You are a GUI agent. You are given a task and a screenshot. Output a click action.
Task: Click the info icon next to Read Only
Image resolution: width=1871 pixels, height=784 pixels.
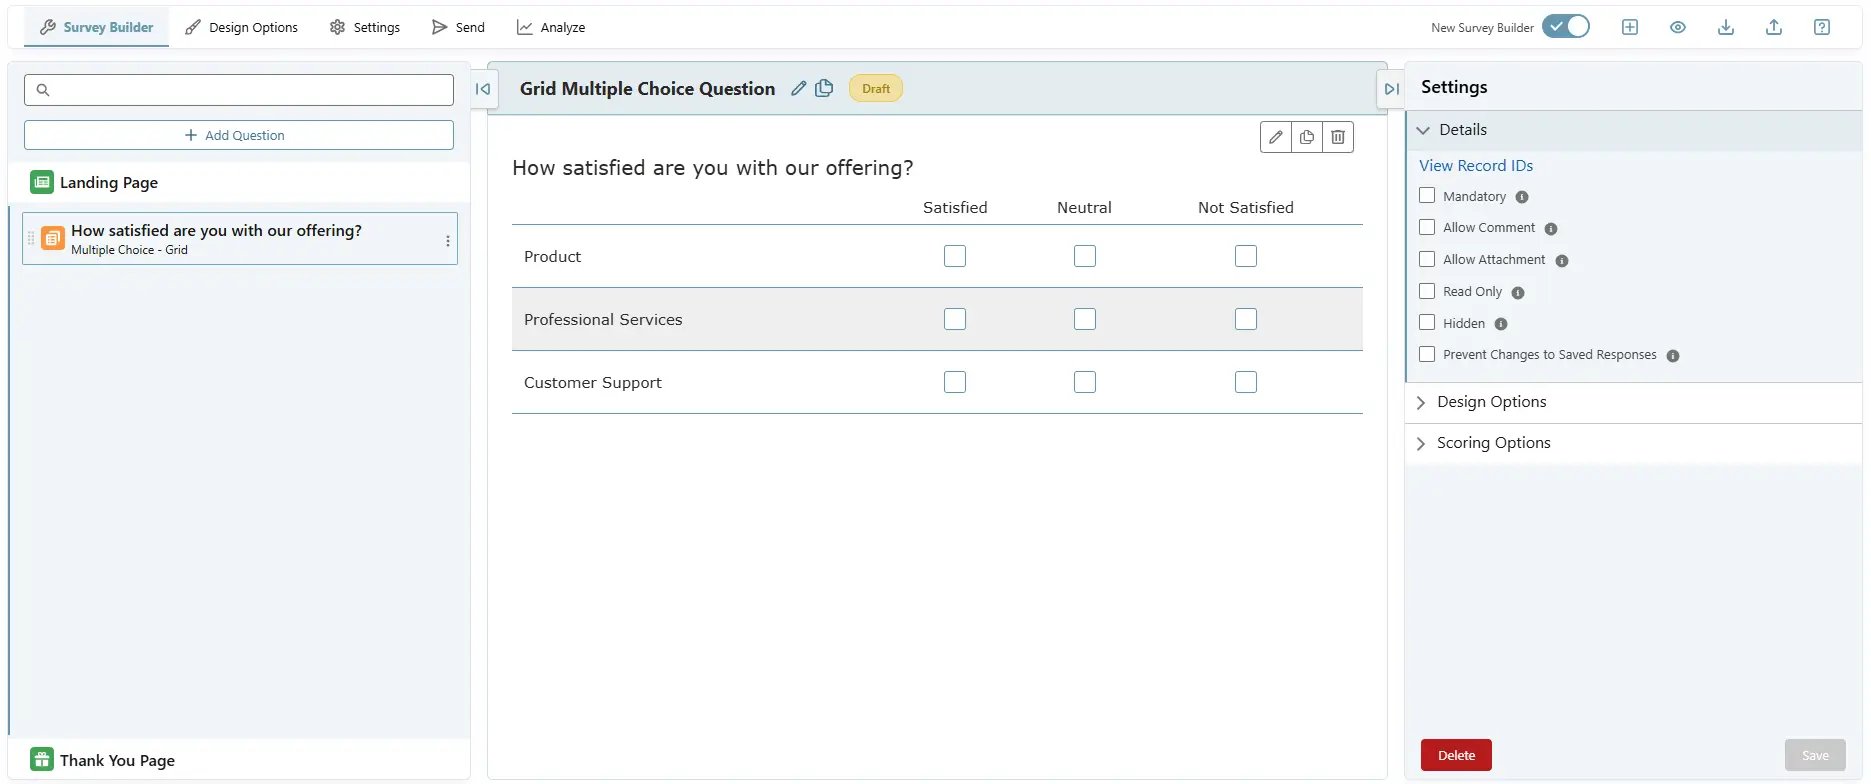pos(1518,293)
